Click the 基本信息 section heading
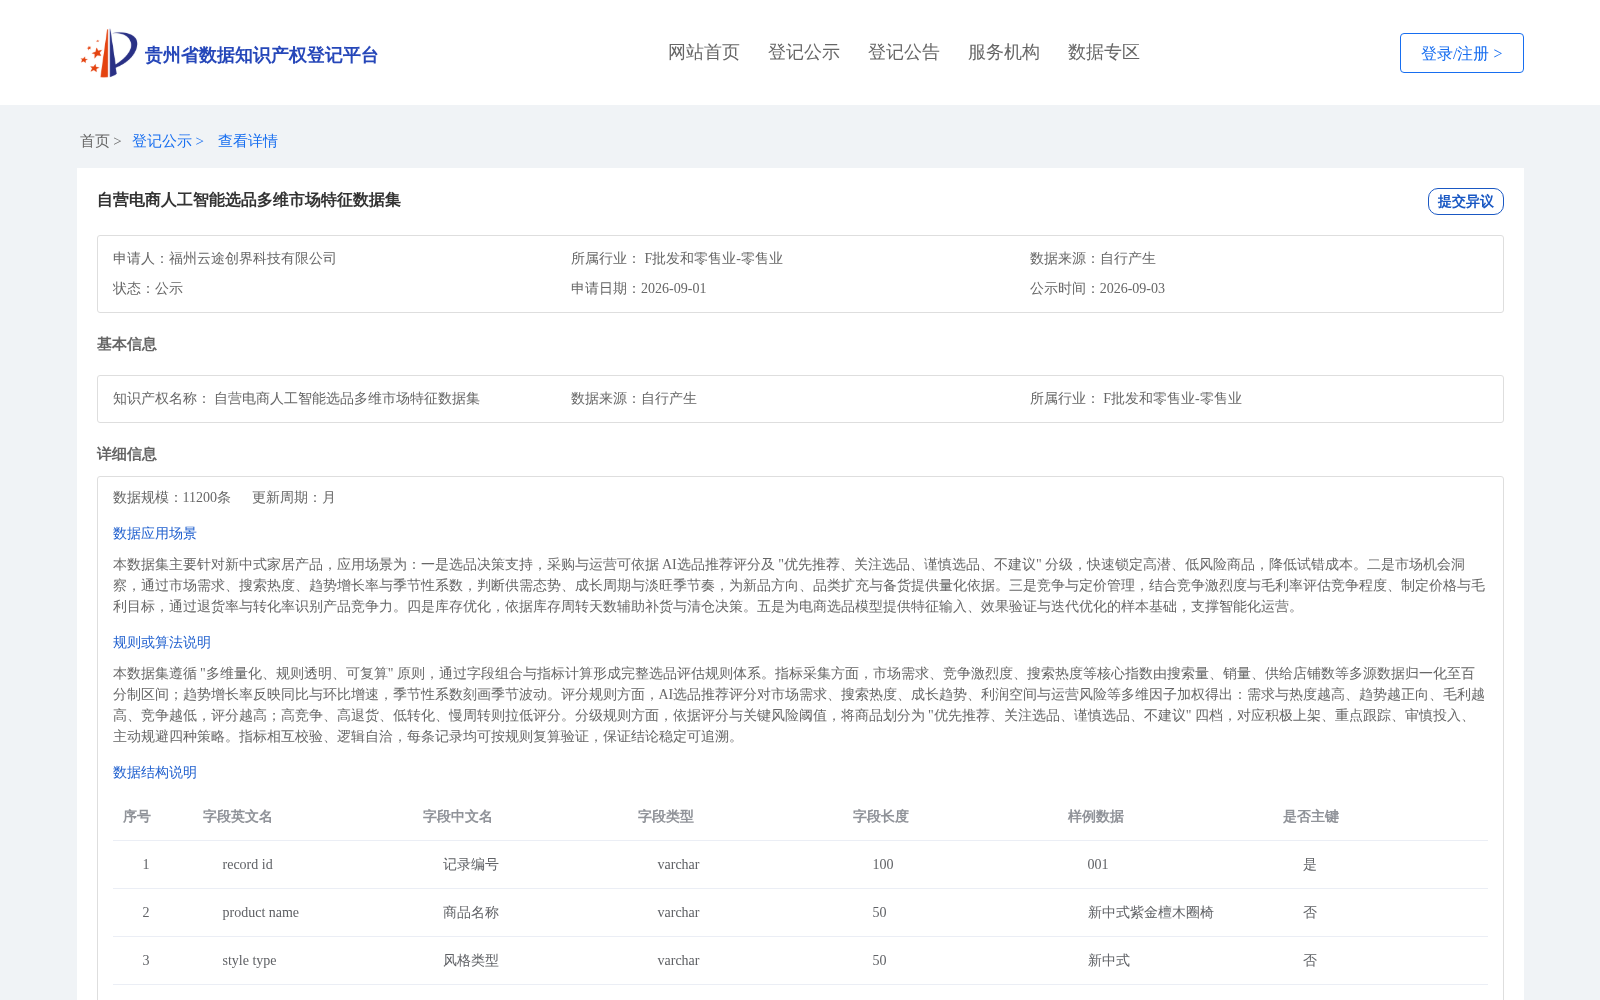 click(x=127, y=344)
